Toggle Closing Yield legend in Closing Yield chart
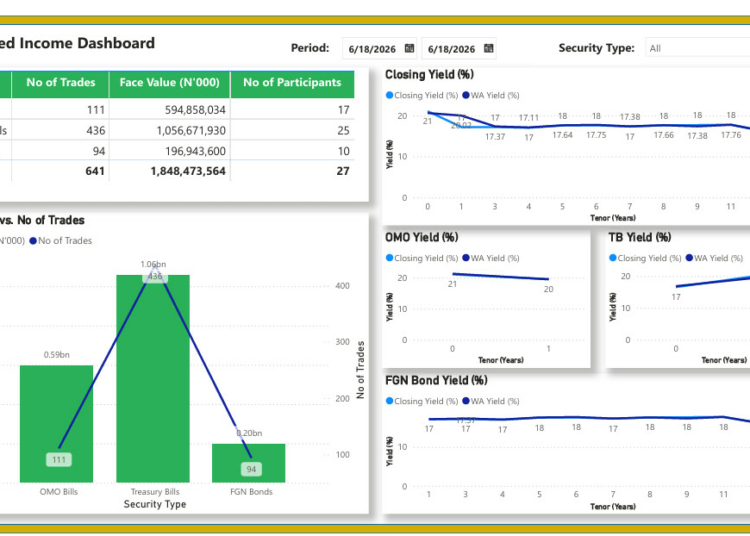 pyautogui.click(x=422, y=95)
